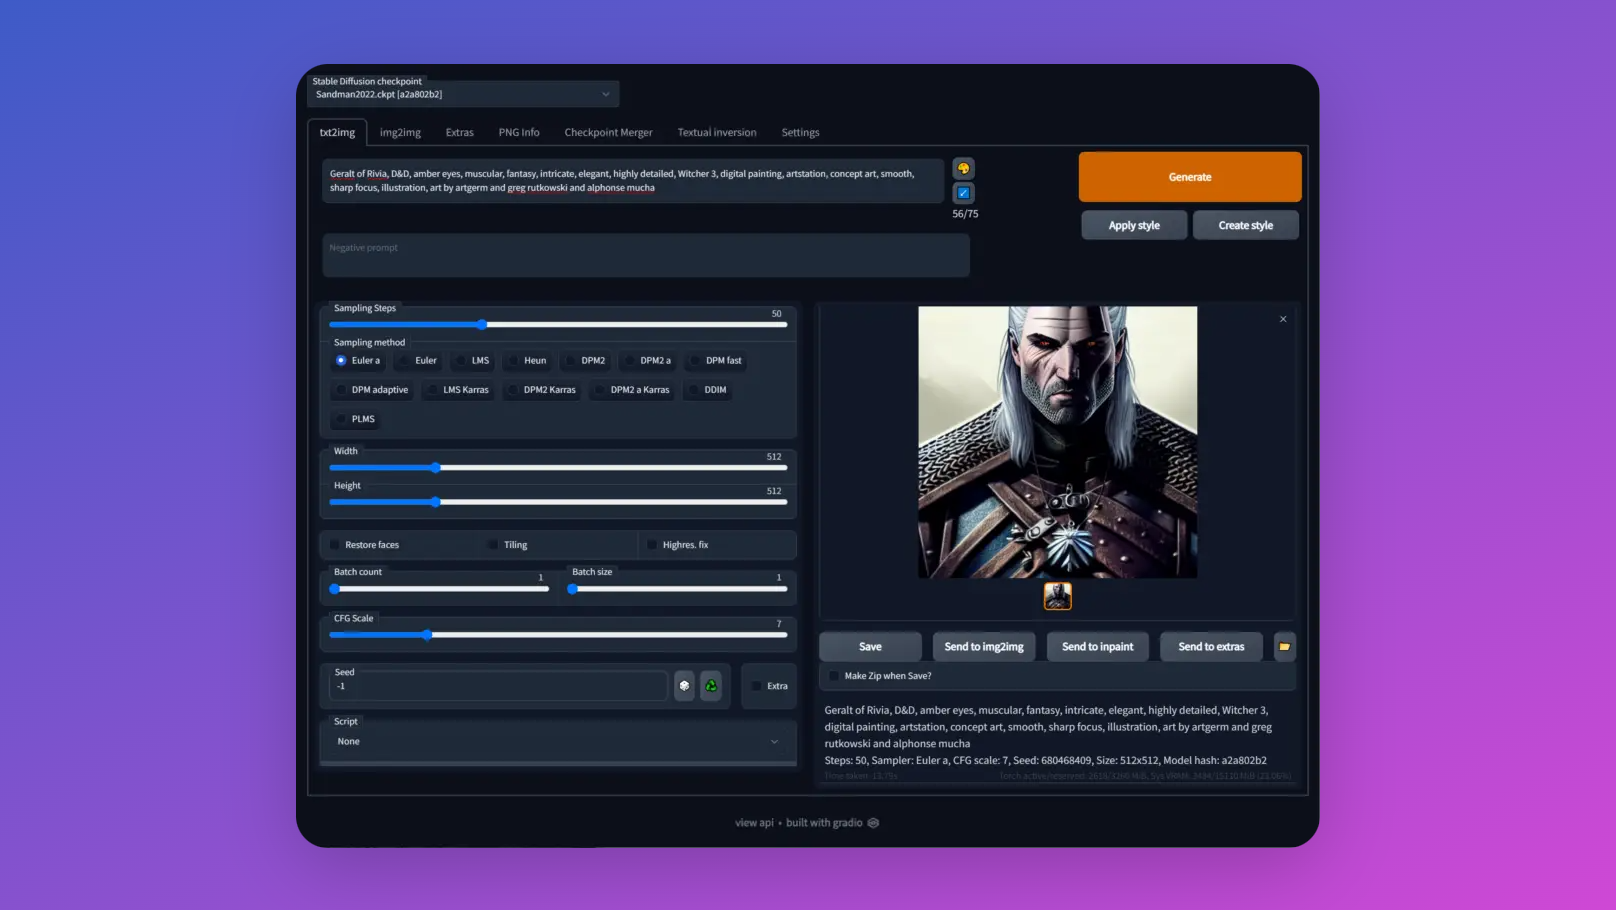Click the Create style button

1245,225
